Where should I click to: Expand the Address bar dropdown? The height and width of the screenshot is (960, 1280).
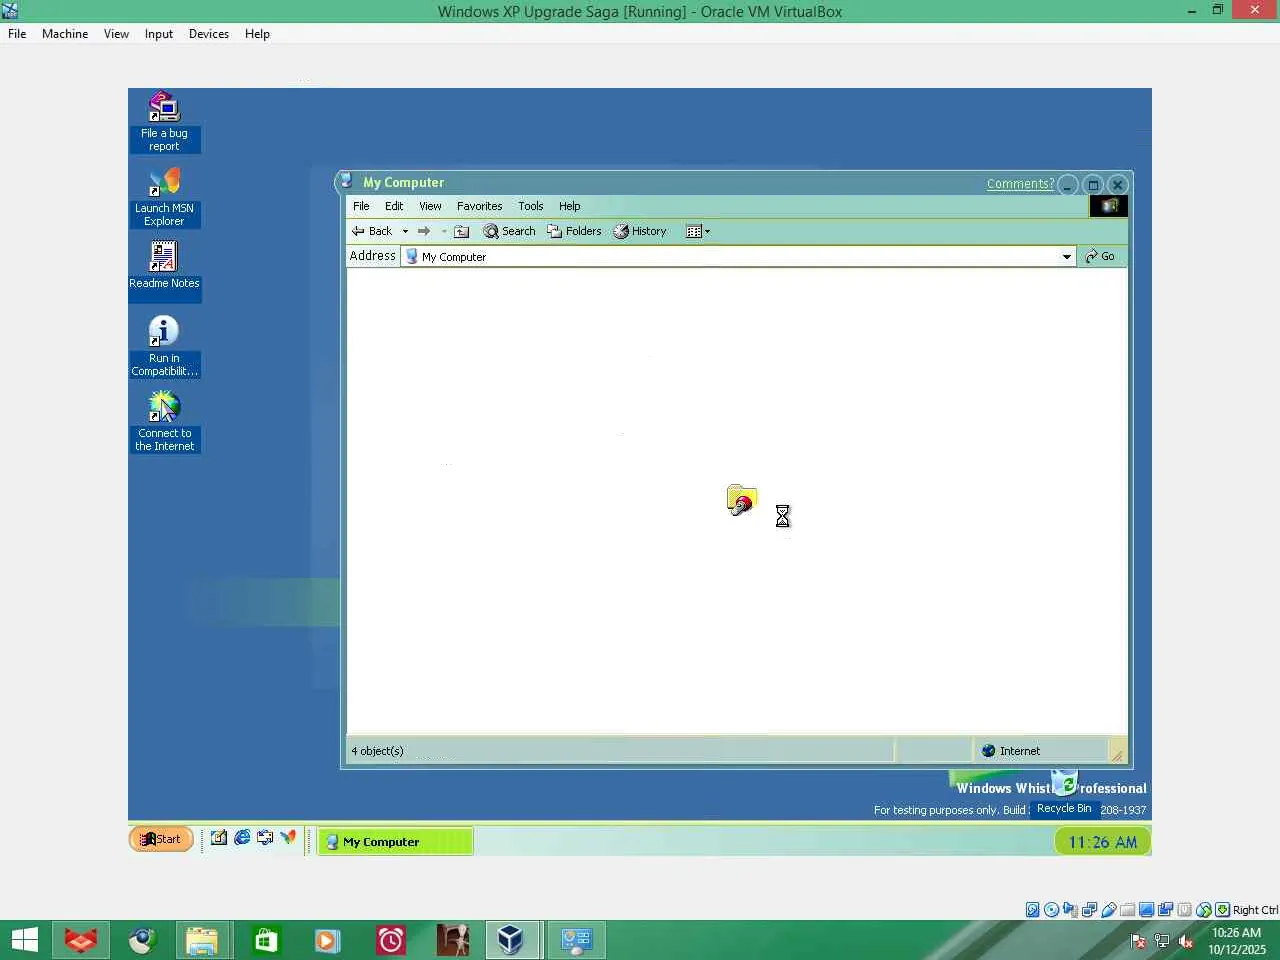pyautogui.click(x=1067, y=257)
